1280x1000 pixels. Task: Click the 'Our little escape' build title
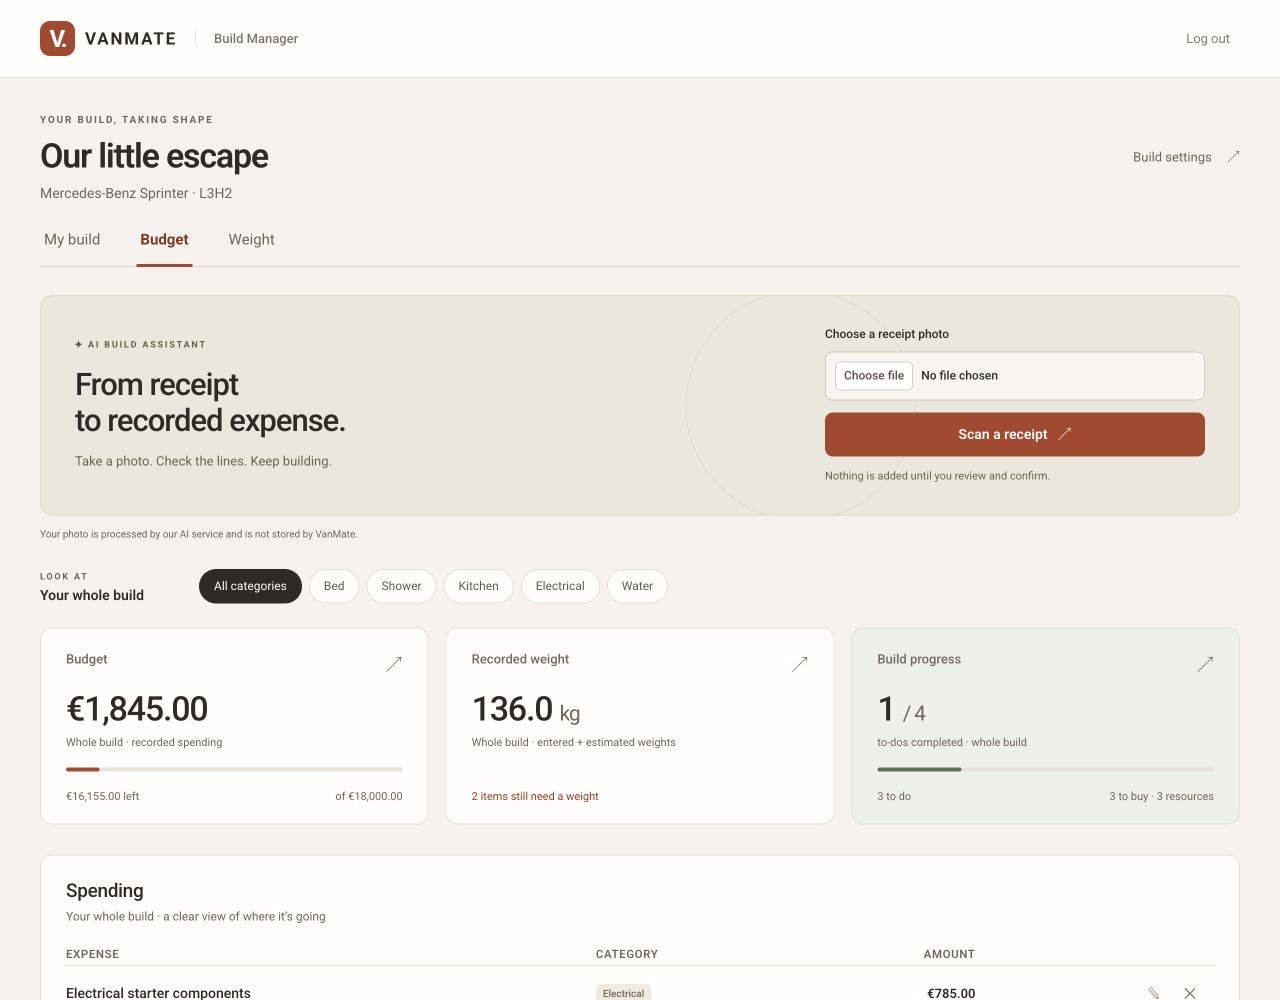click(x=154, y=156)
